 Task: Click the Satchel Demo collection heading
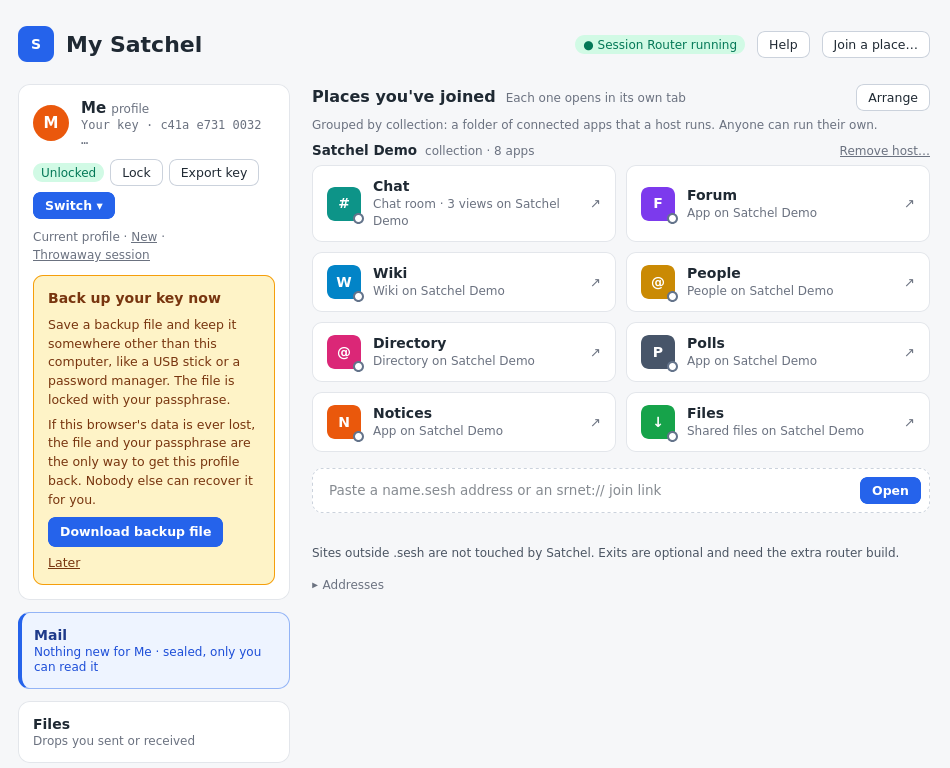(364, 150)
